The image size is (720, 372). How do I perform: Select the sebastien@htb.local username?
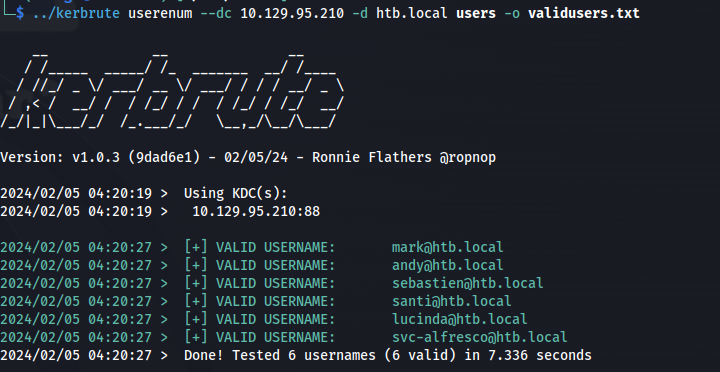click(467, 283)
